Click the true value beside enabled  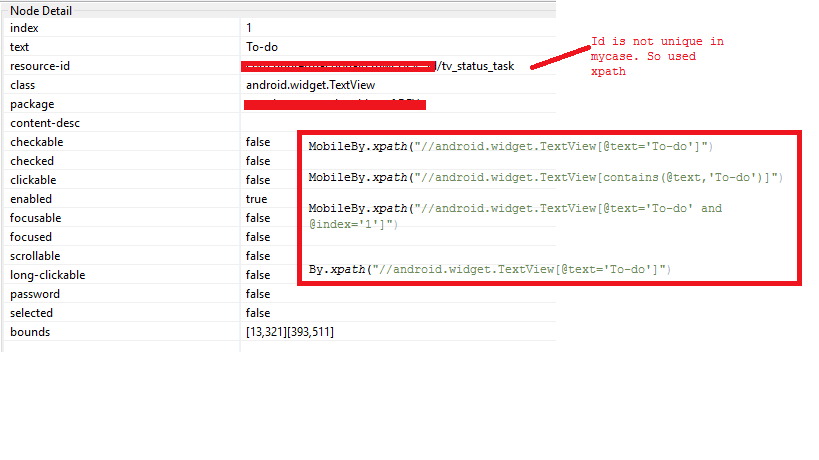(256, 199)
